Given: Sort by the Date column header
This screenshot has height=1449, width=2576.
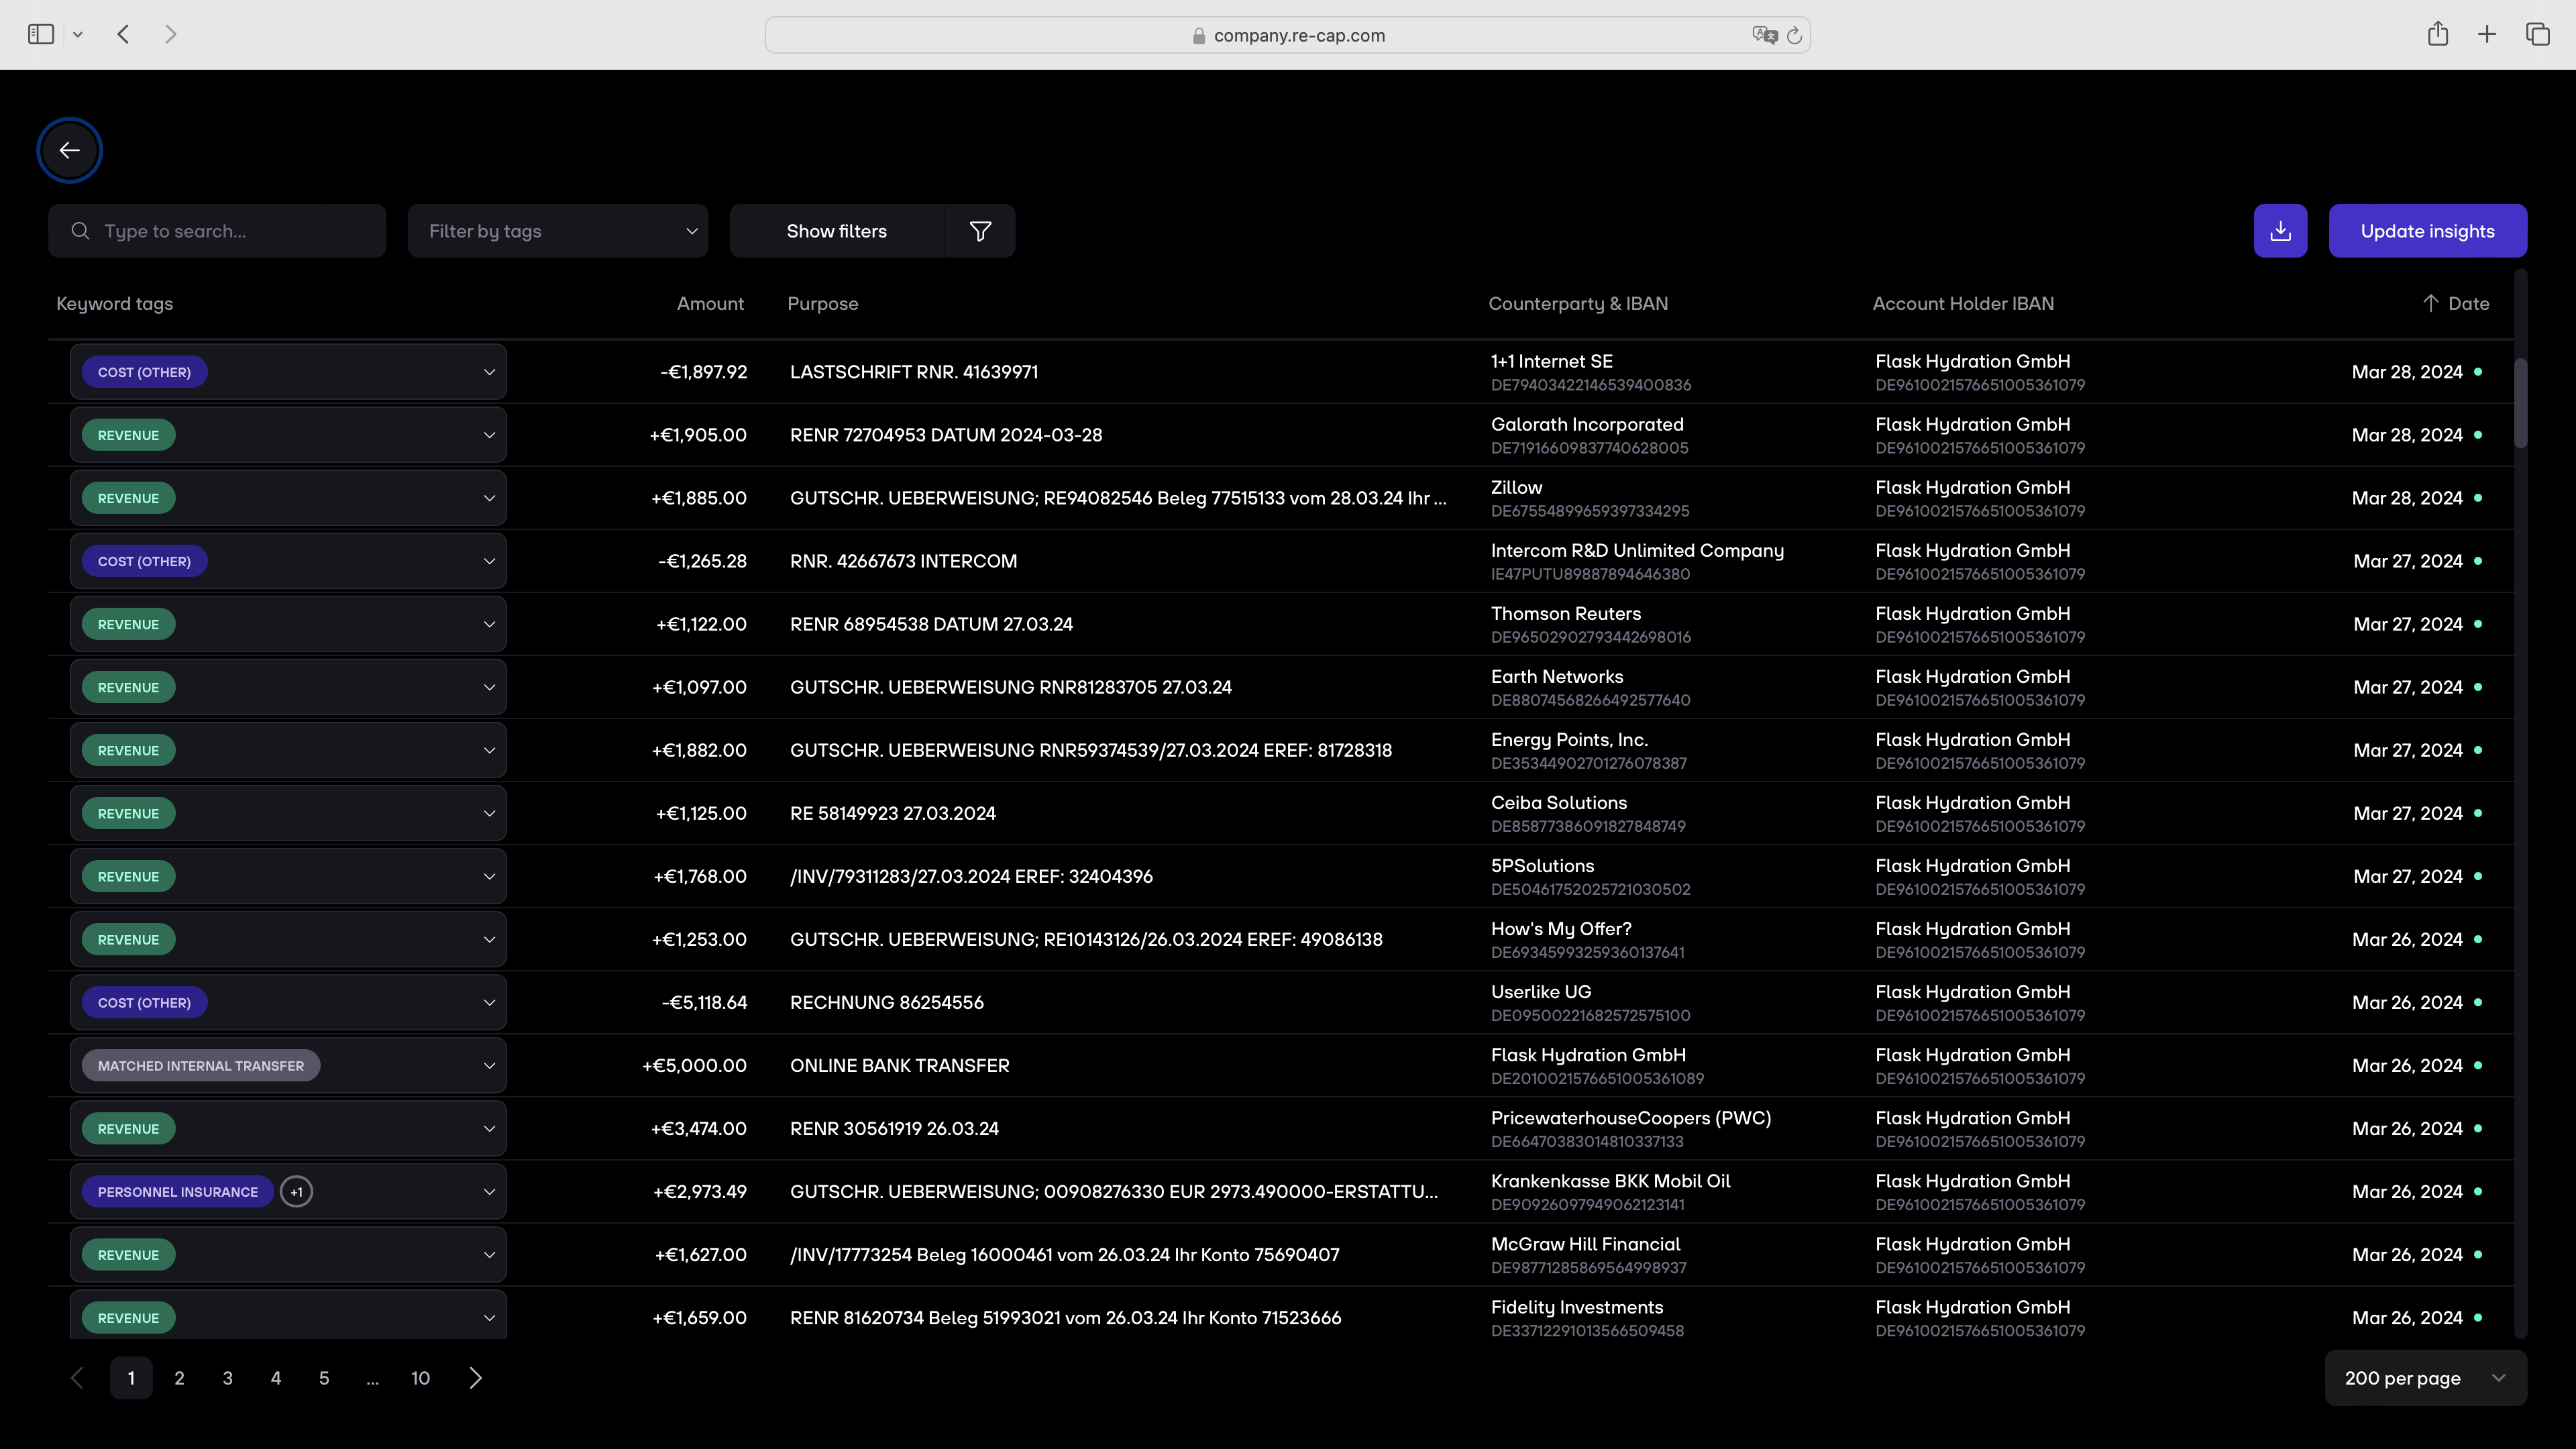Looking at the screenshot, I should click(2468, 303).
